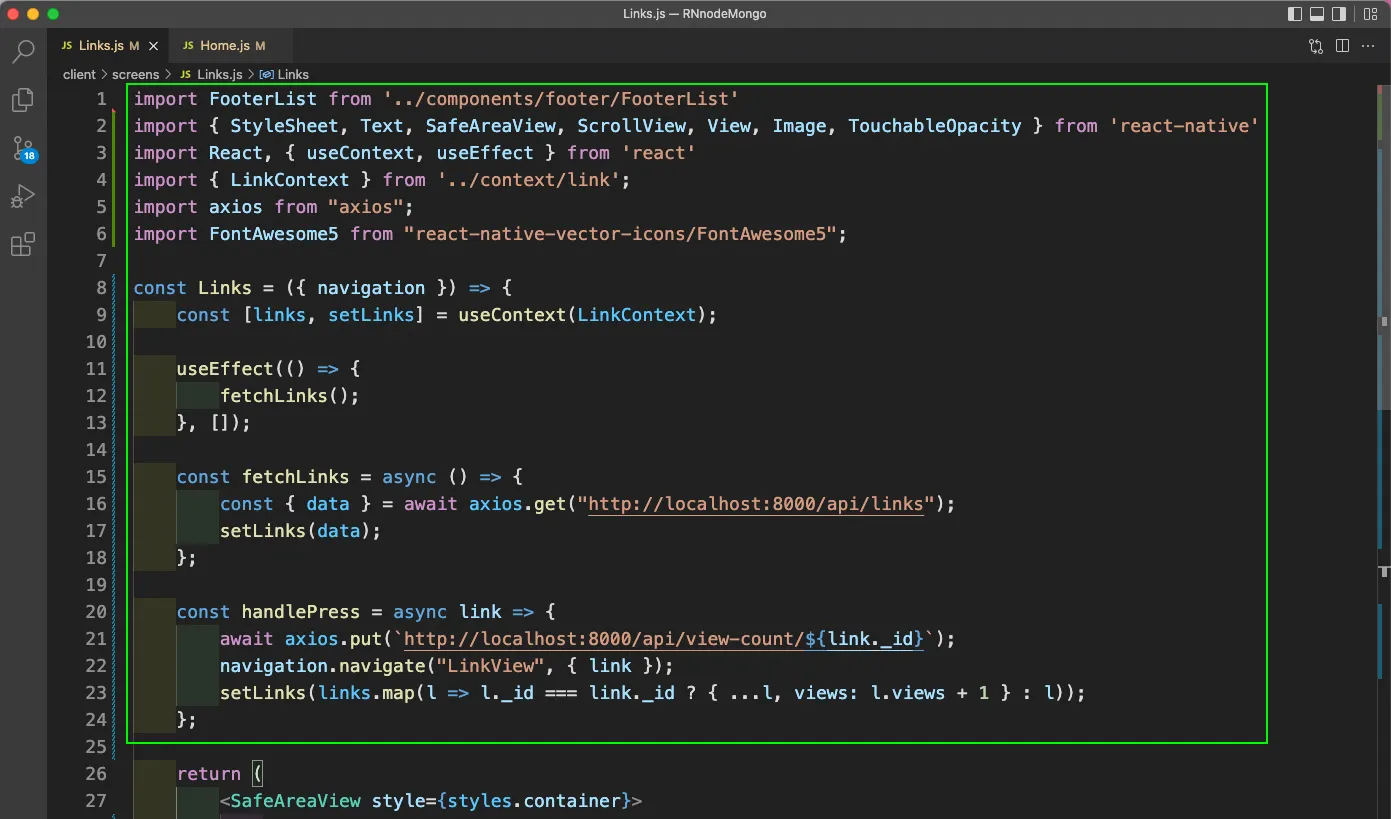1391x819 pixels.
Task: Select line number 27
Action: (x=96, y=801)
